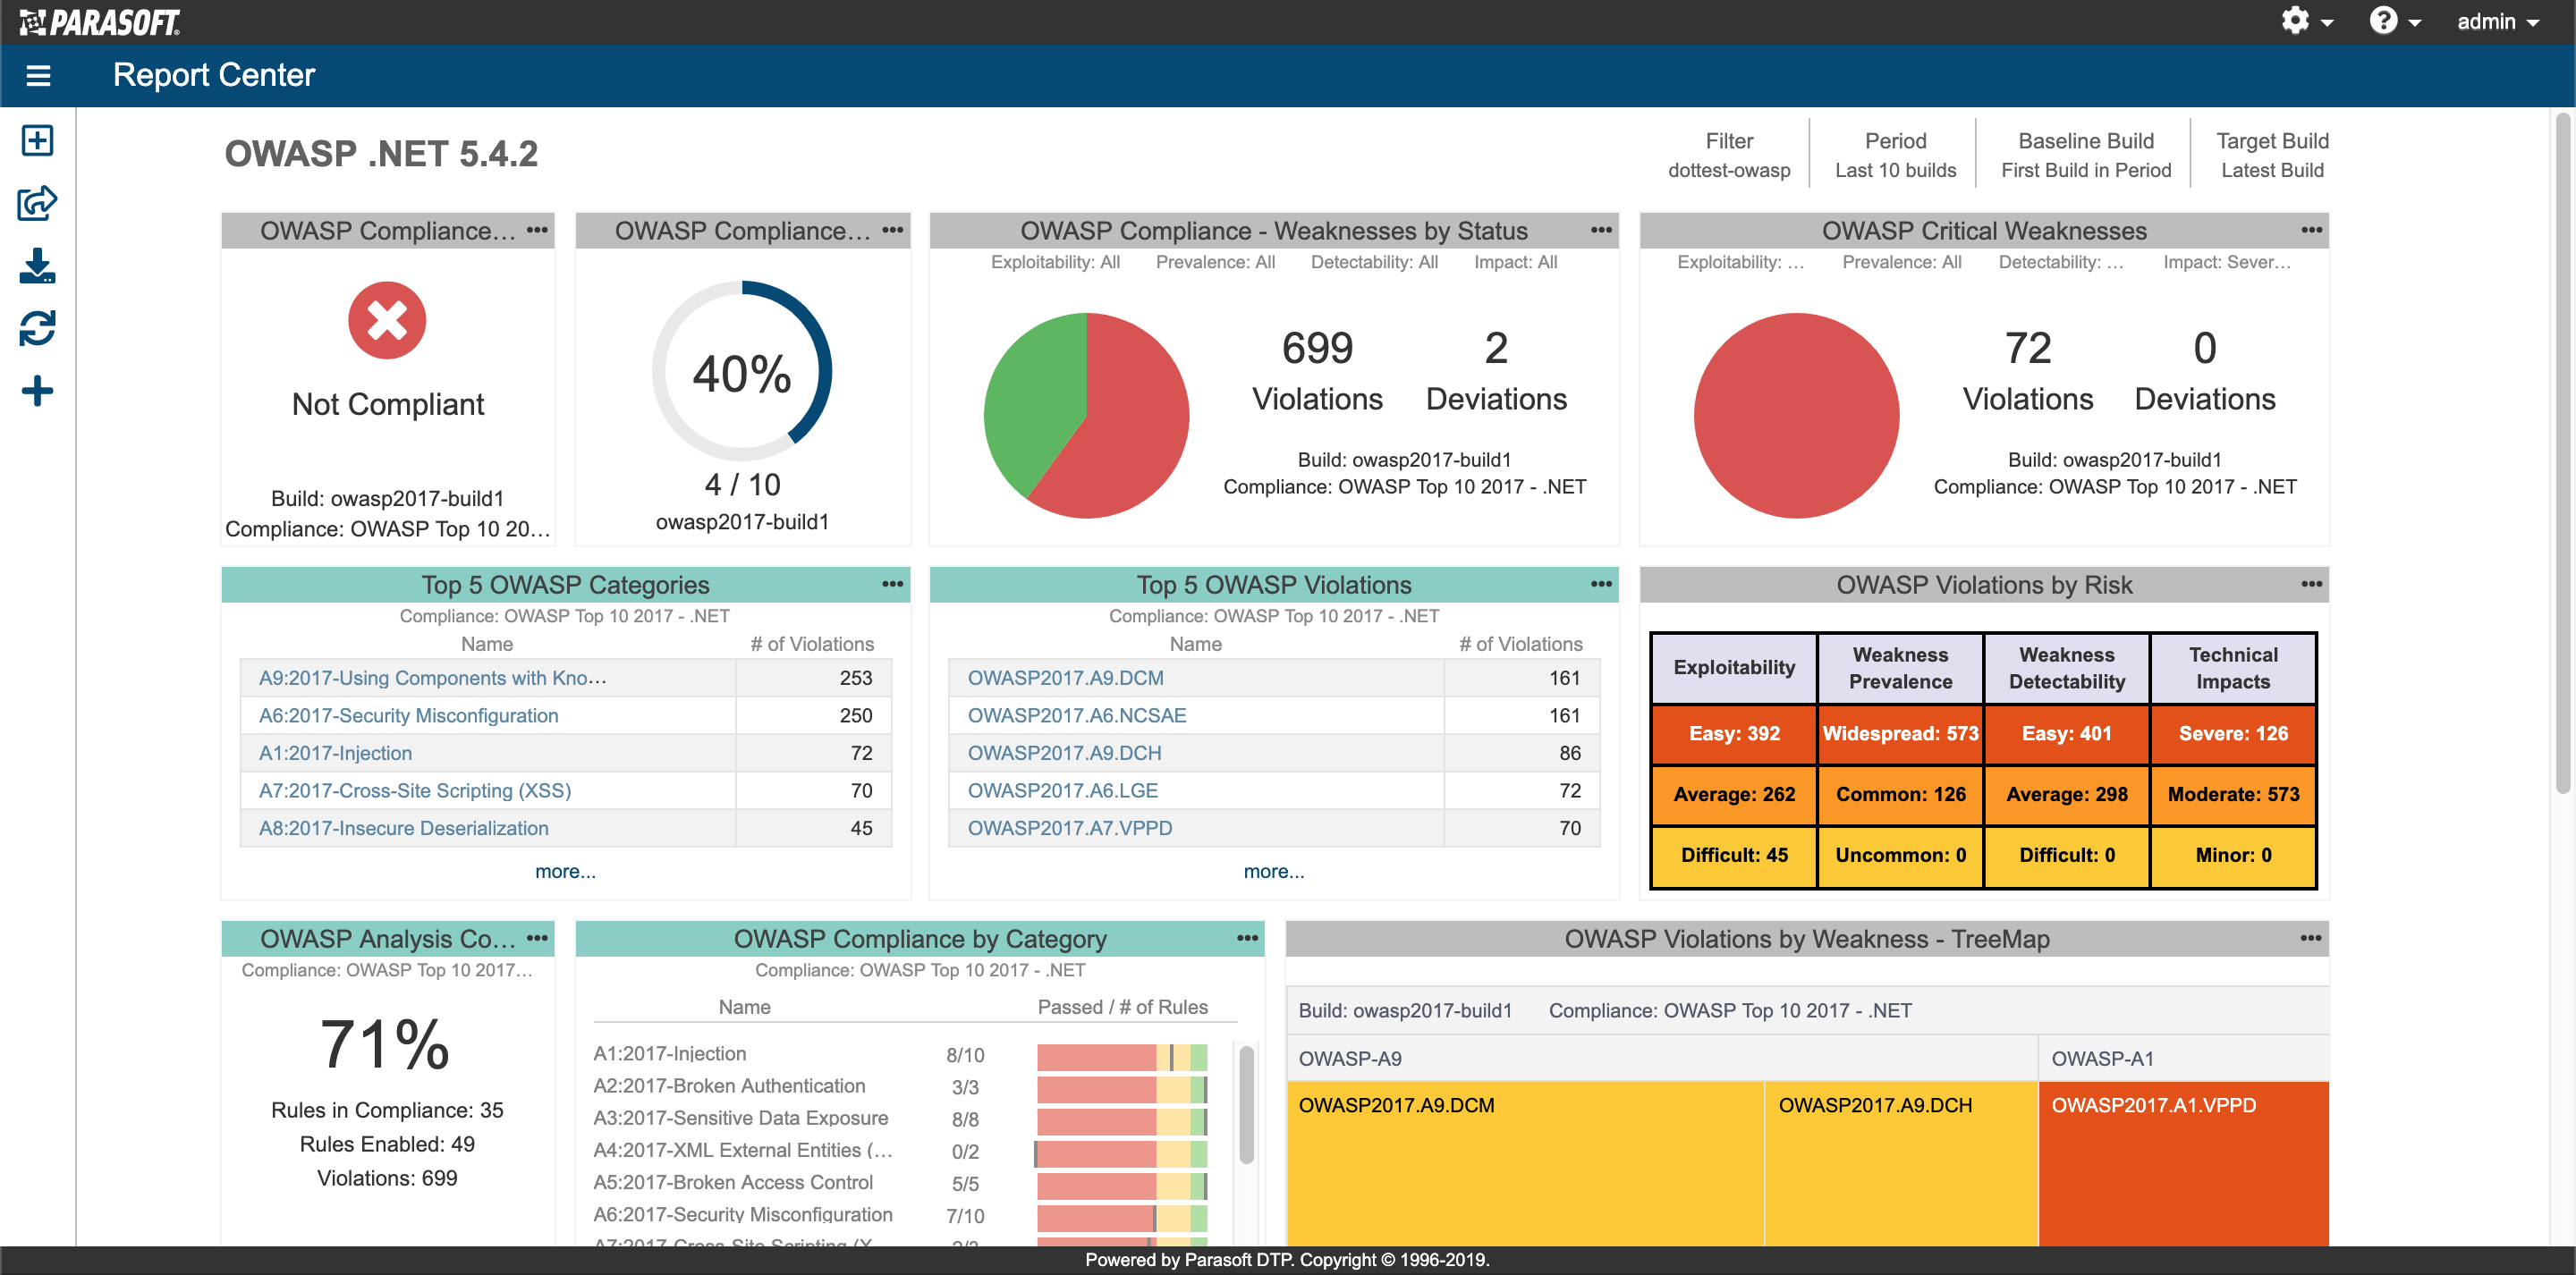Click the OWASP2017.A1.VPPD treemap tile

point(2184,1163)
